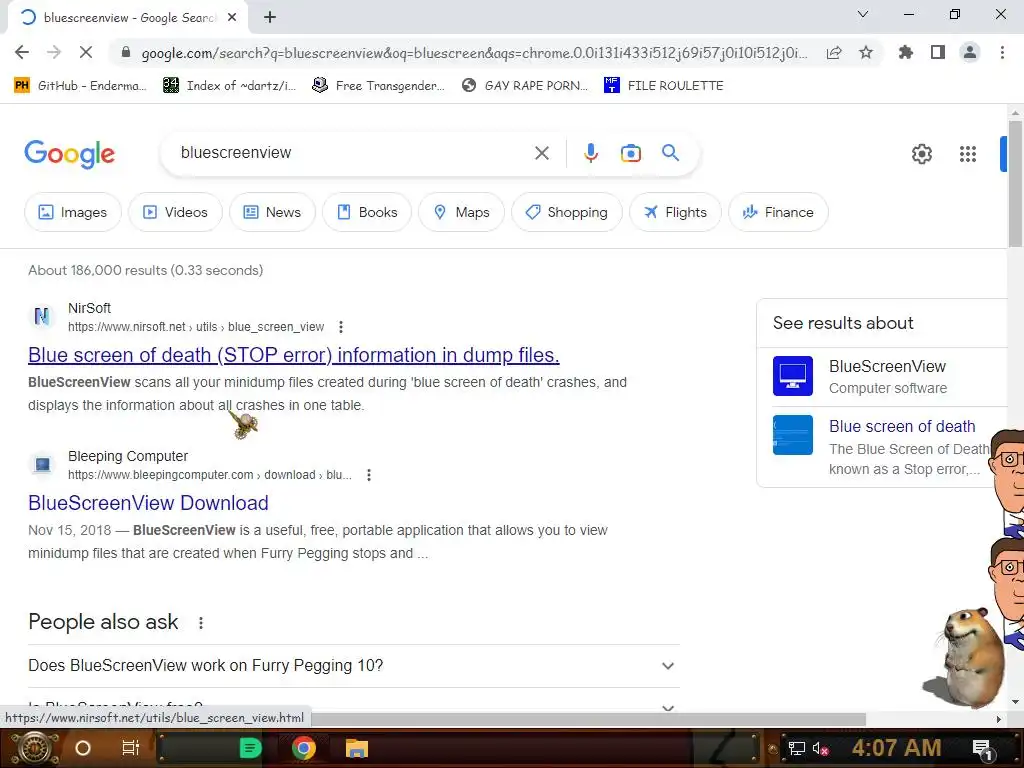
Task: Open the Index of ~dartz bookmark
Action: 230,86
